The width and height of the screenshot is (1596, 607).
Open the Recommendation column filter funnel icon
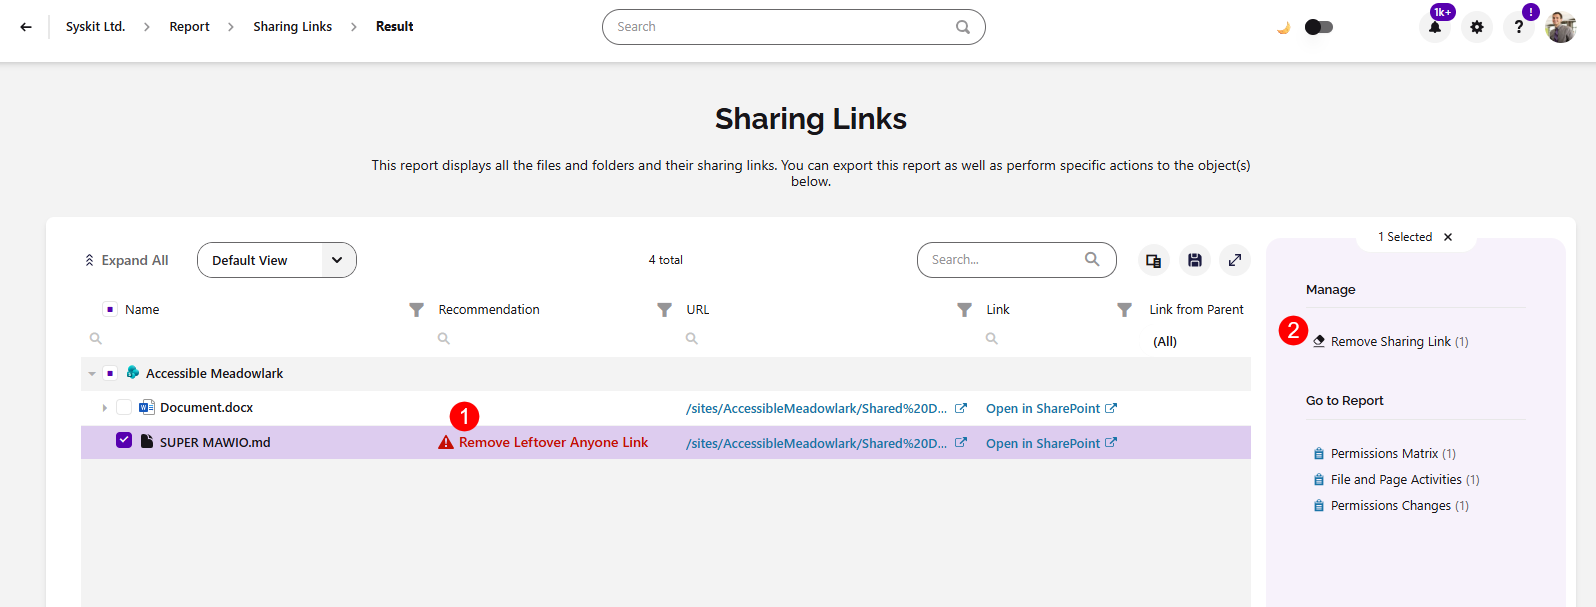664,310
